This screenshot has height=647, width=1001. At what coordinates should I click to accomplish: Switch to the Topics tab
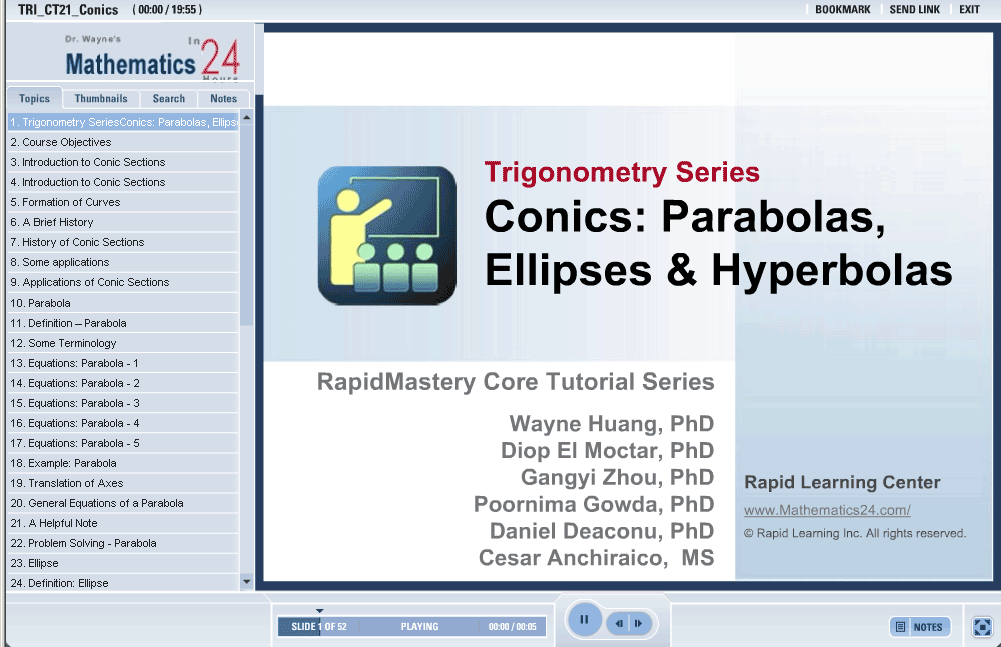[34, 98]
